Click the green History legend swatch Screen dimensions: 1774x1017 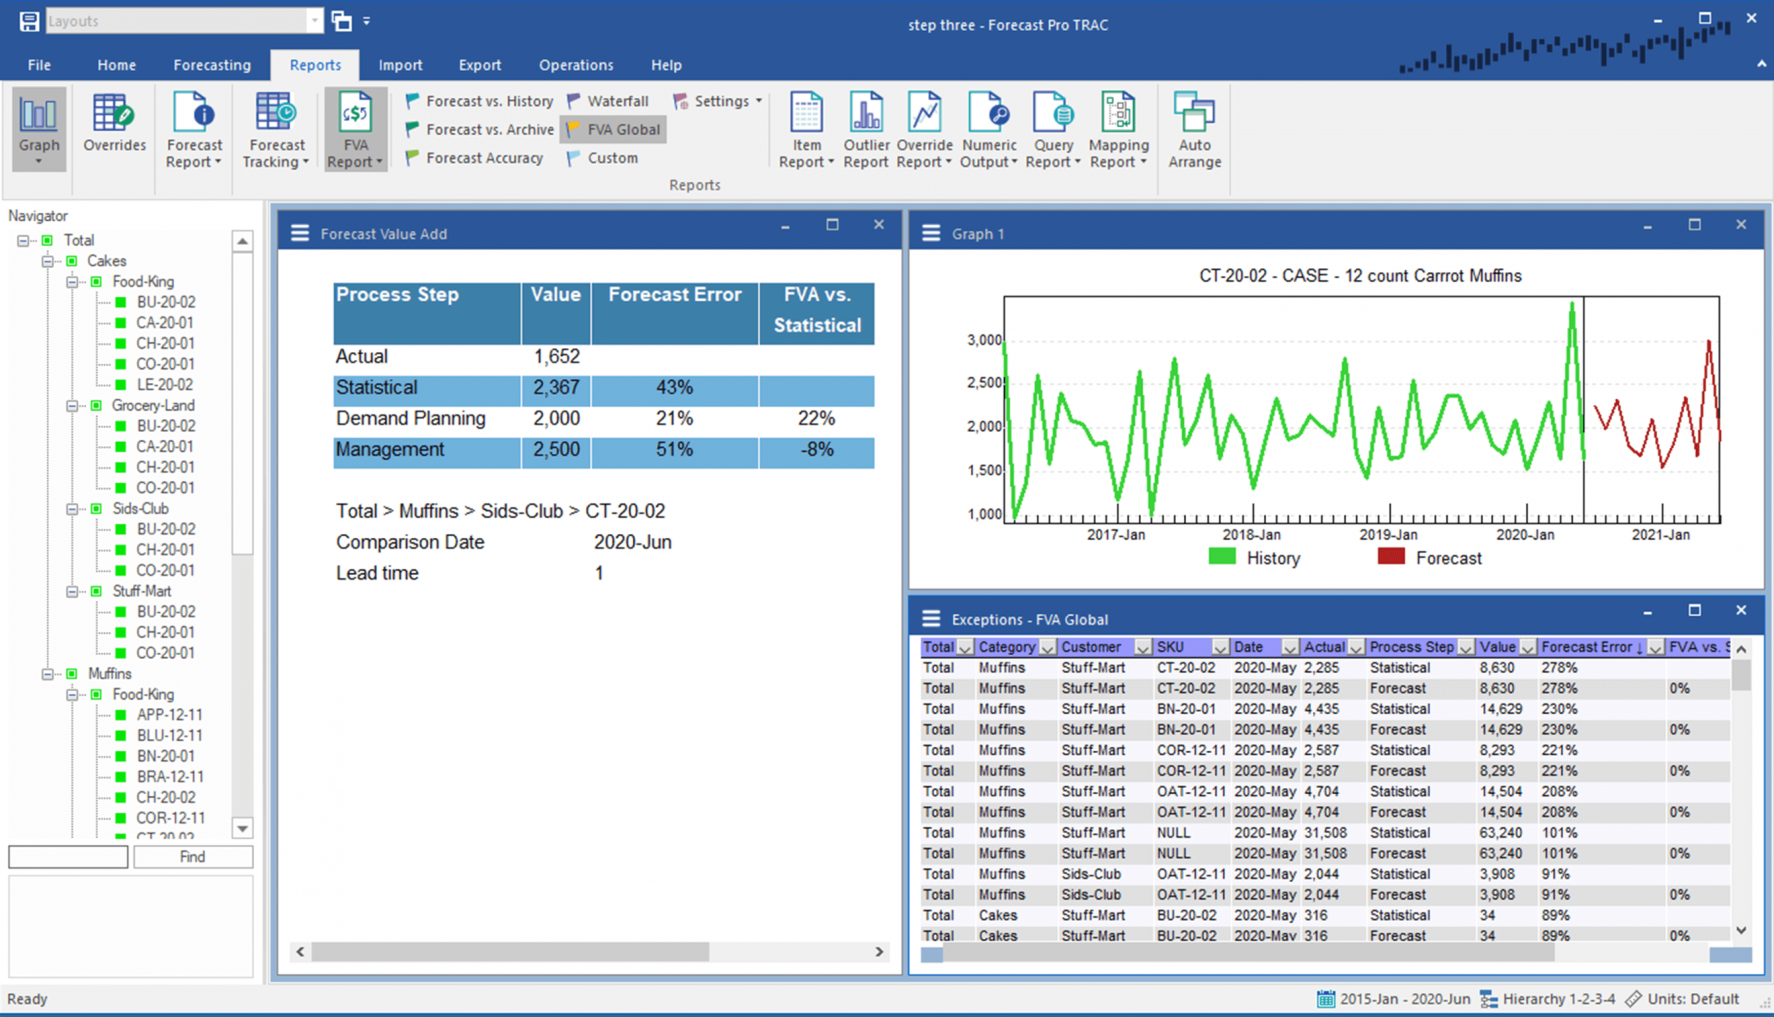(1221, 557)
